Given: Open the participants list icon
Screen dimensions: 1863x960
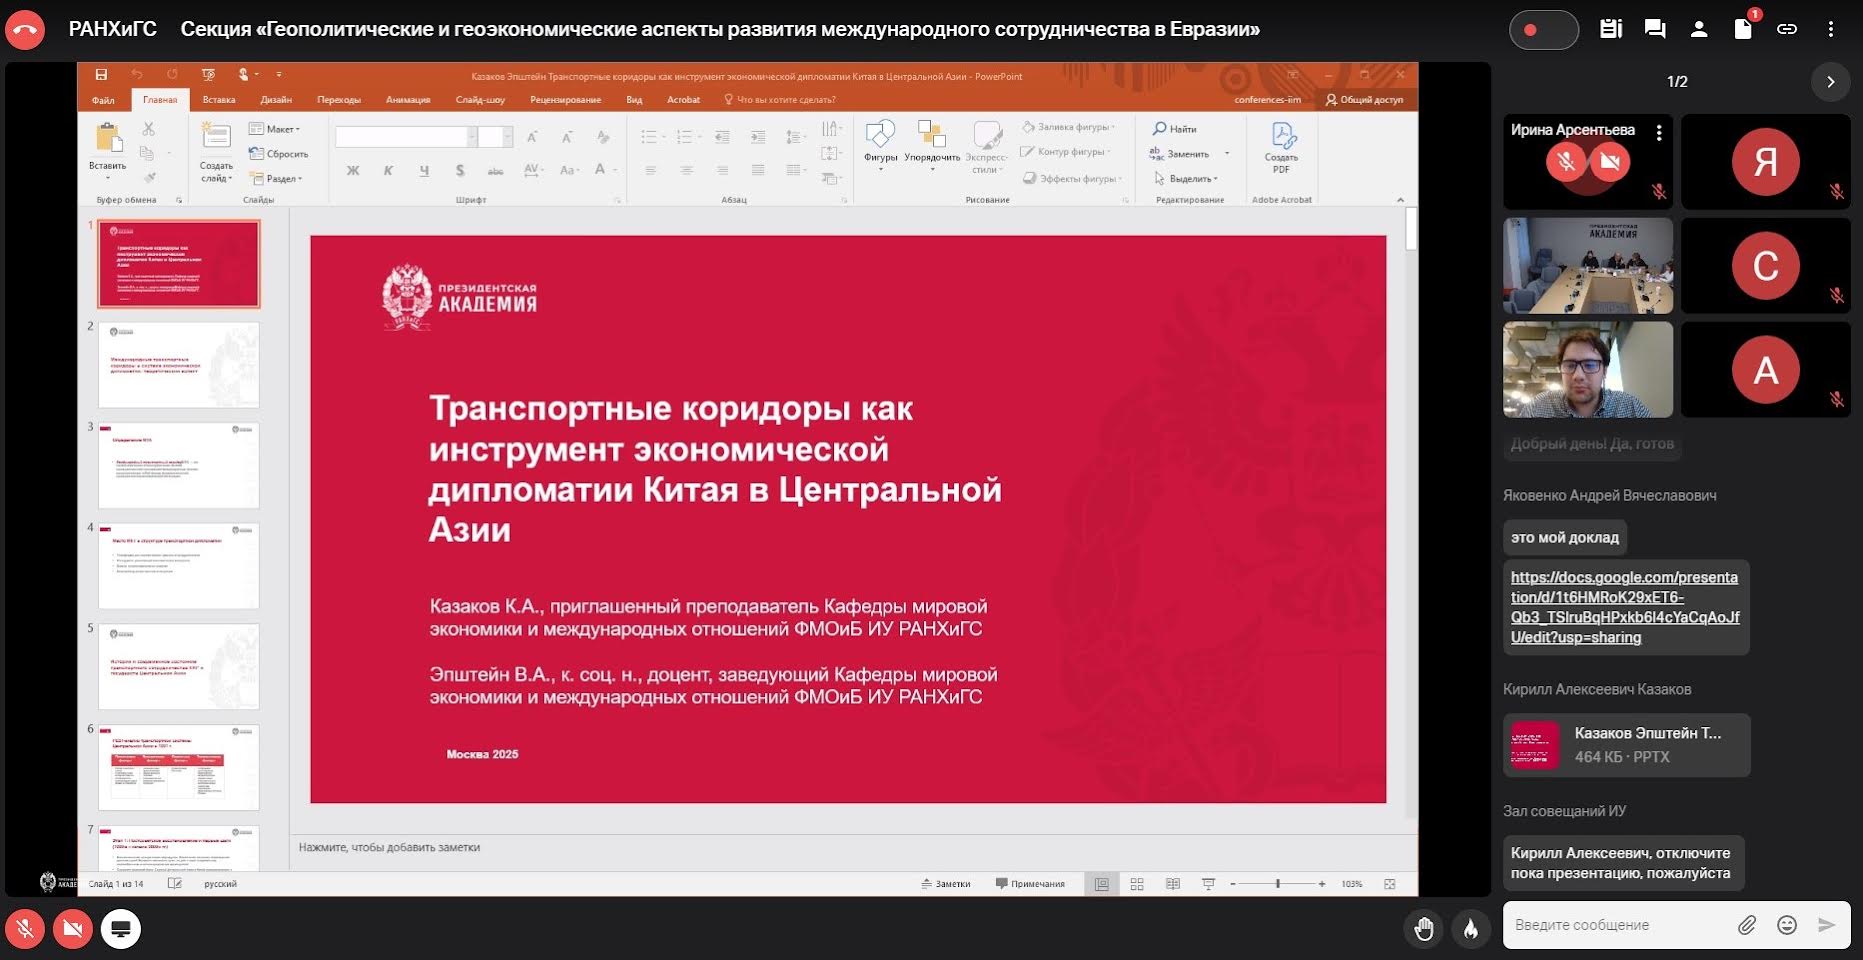Looking at the screenshot, I should 1699,29.
